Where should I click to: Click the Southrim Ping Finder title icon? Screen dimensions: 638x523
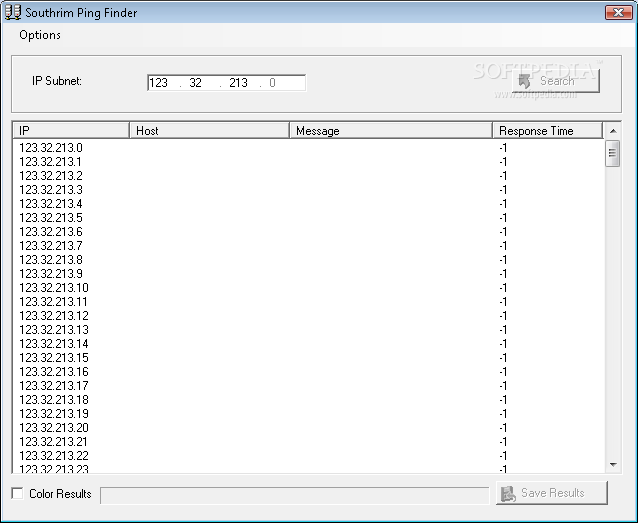[x=12, y=12]
